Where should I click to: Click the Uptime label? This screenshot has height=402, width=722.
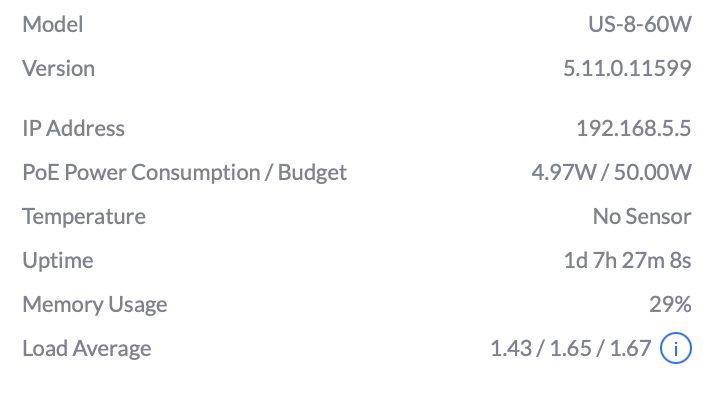click(x=58, y=260)
